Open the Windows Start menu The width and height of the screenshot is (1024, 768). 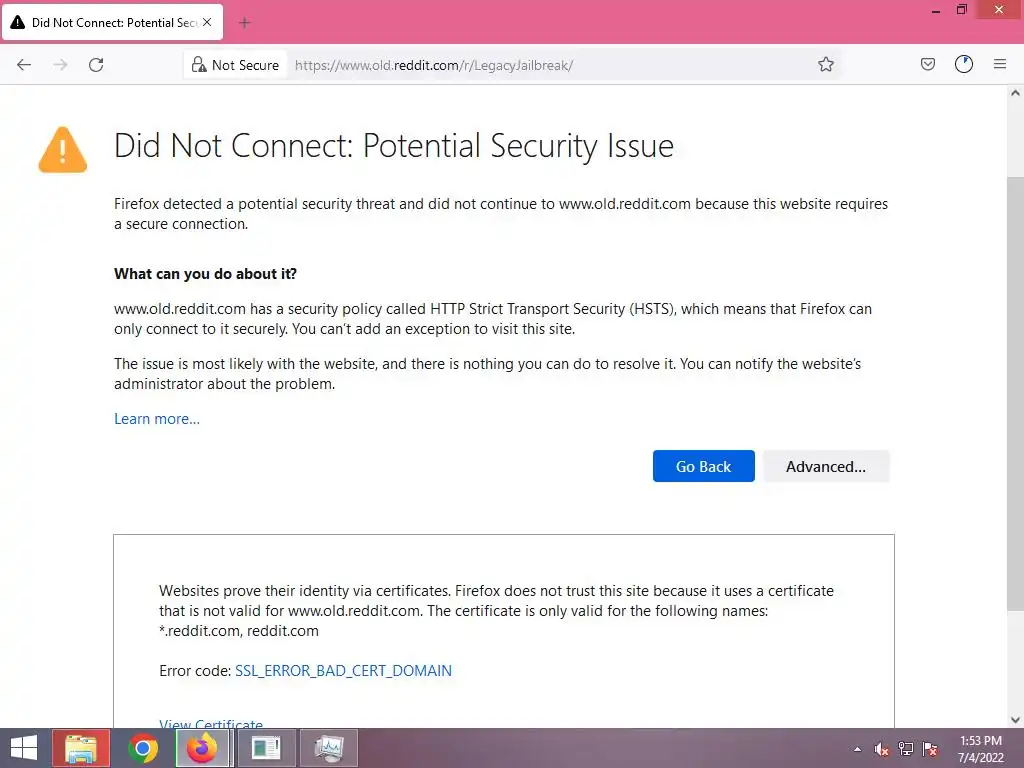tap(24, 748)
